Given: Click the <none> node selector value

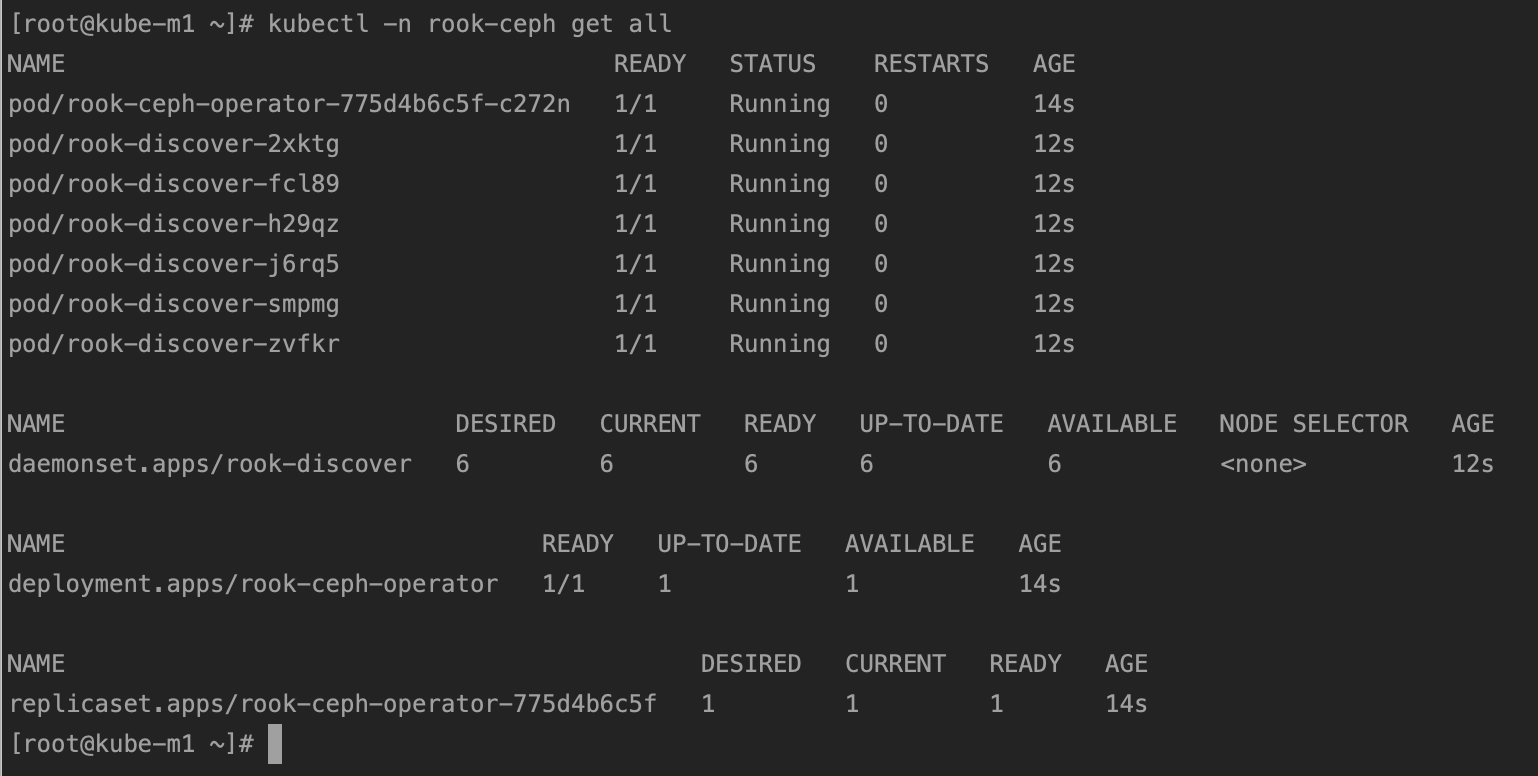Looking at the screenshot, I should click(x=1263, y=464).
